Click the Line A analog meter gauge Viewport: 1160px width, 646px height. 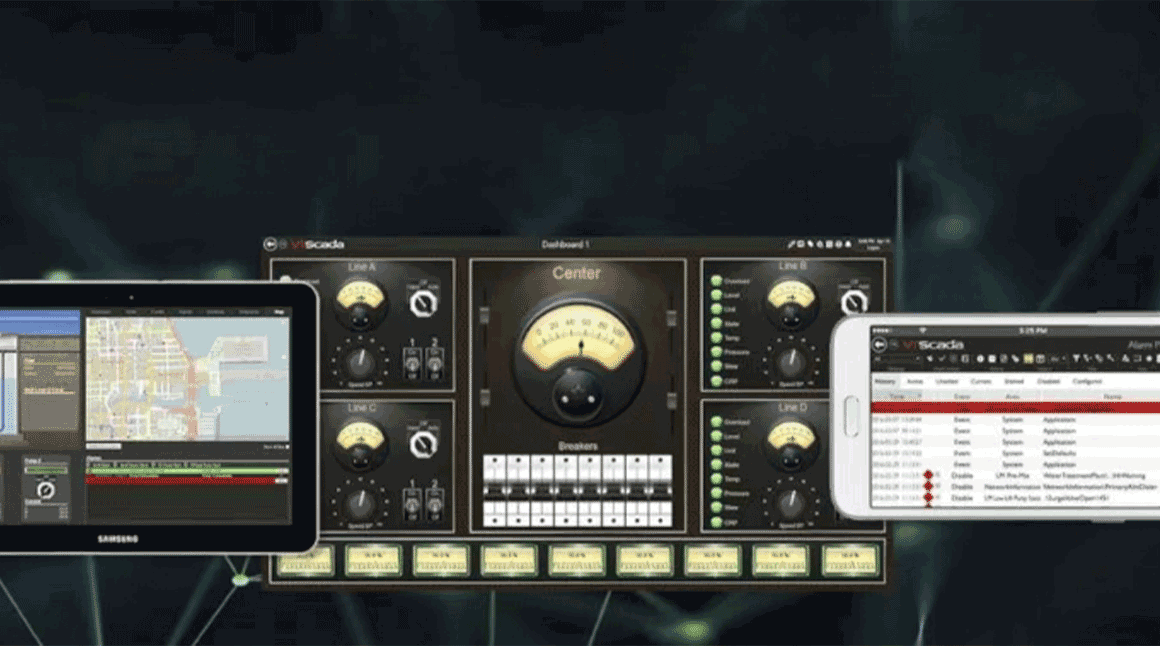coord(360,303)
